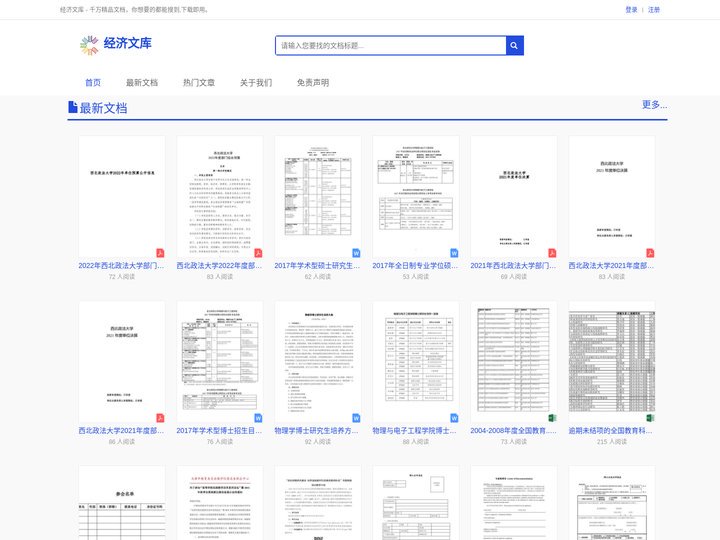Click Excel icon on 2004-2008年度全国教育 thumbnail
The width and height of the screenshot is (720, 540).
[x=552, y=418]
